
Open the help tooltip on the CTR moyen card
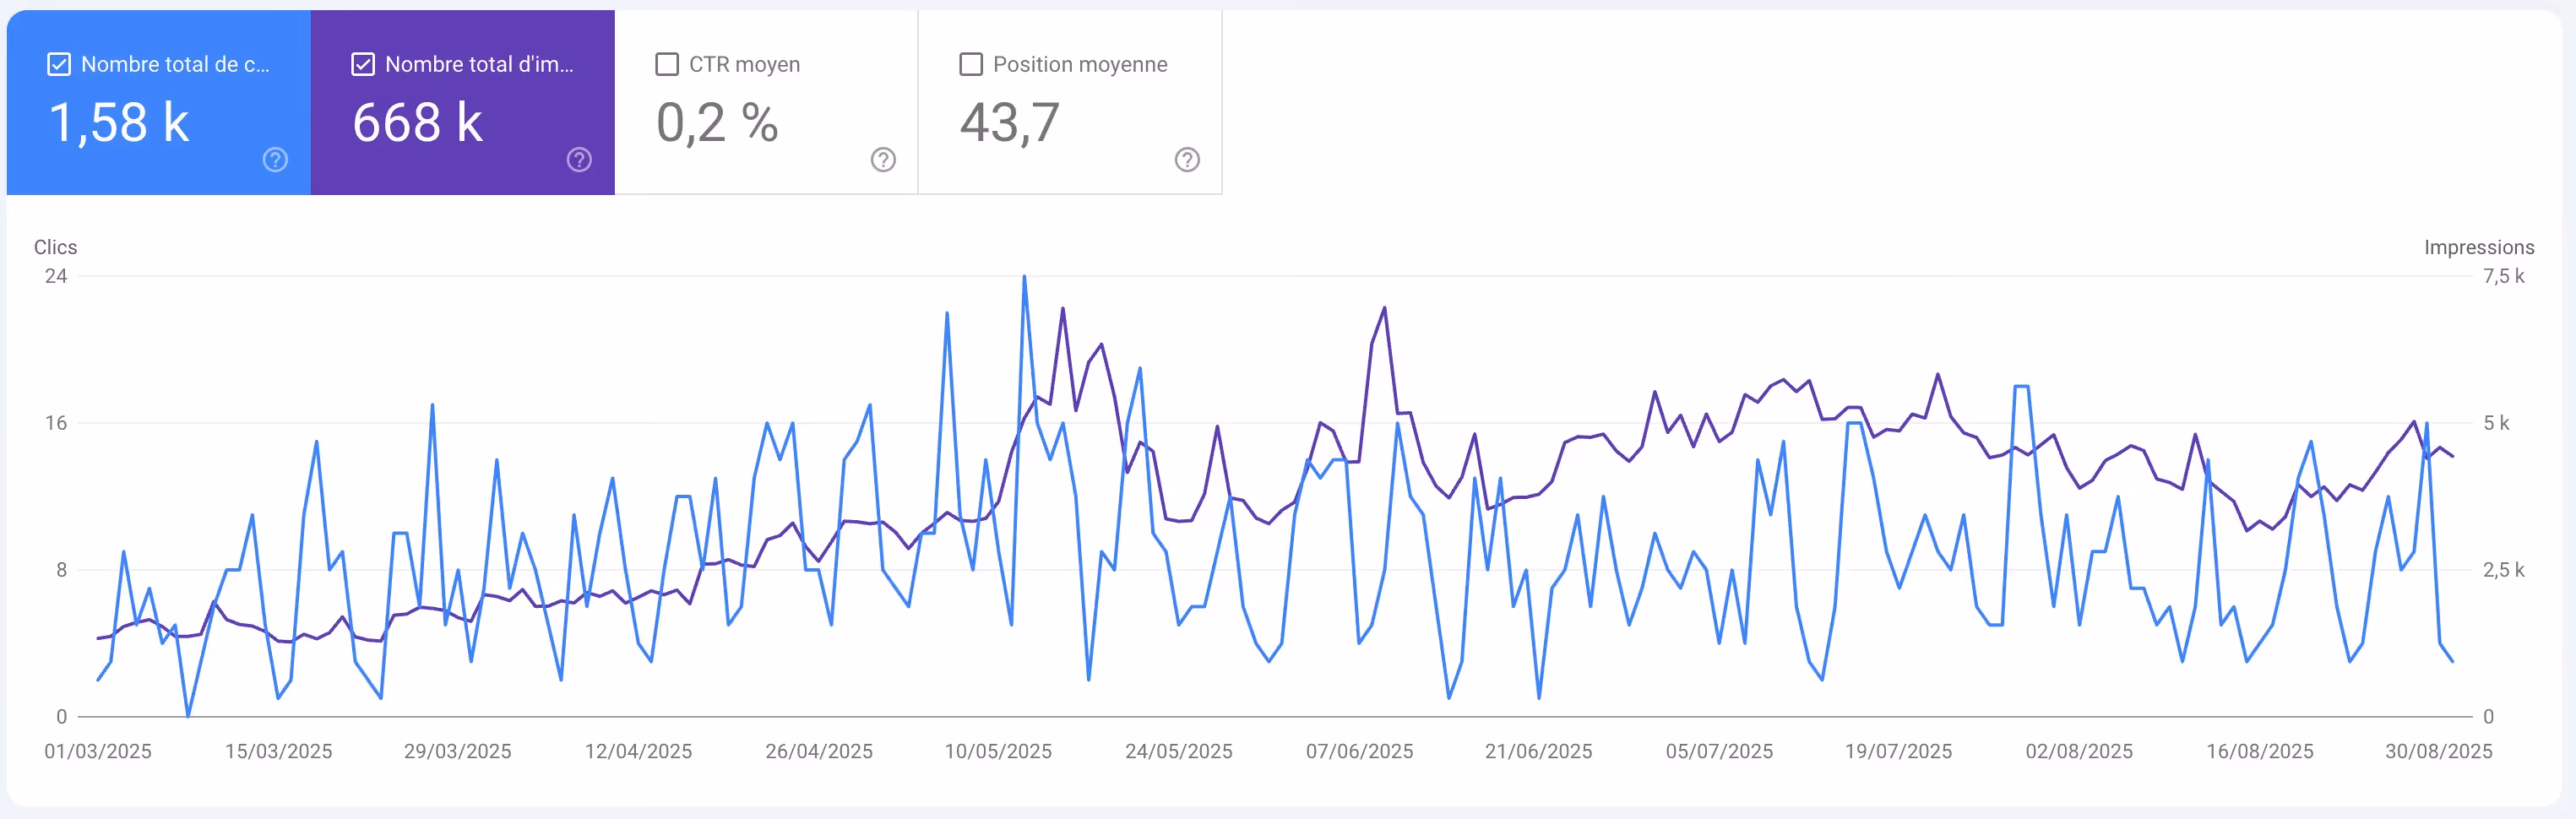[x=883, y=159]
